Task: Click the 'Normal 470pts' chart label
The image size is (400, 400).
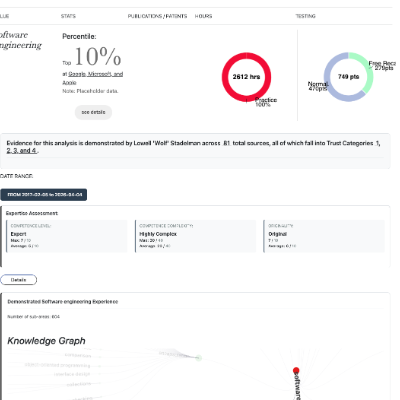Action: 318,86
